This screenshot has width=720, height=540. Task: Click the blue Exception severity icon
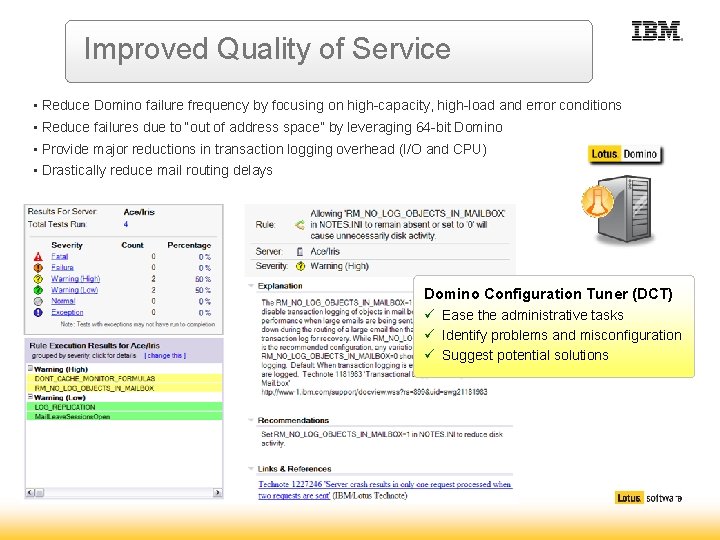[38, 312]
